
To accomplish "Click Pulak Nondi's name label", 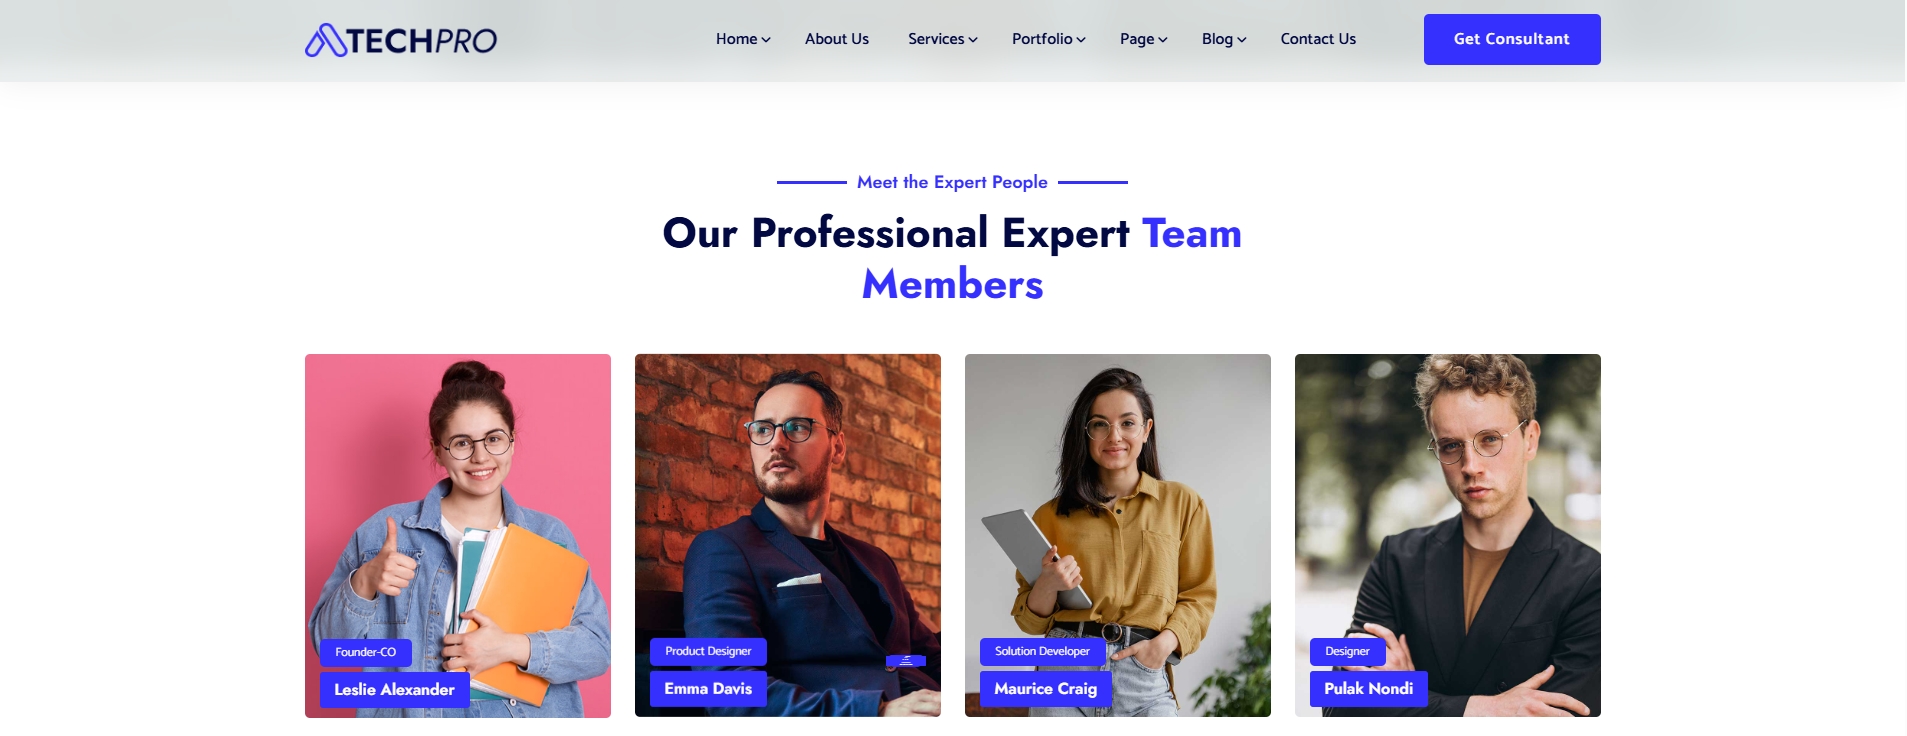I will coord(1368,688).
